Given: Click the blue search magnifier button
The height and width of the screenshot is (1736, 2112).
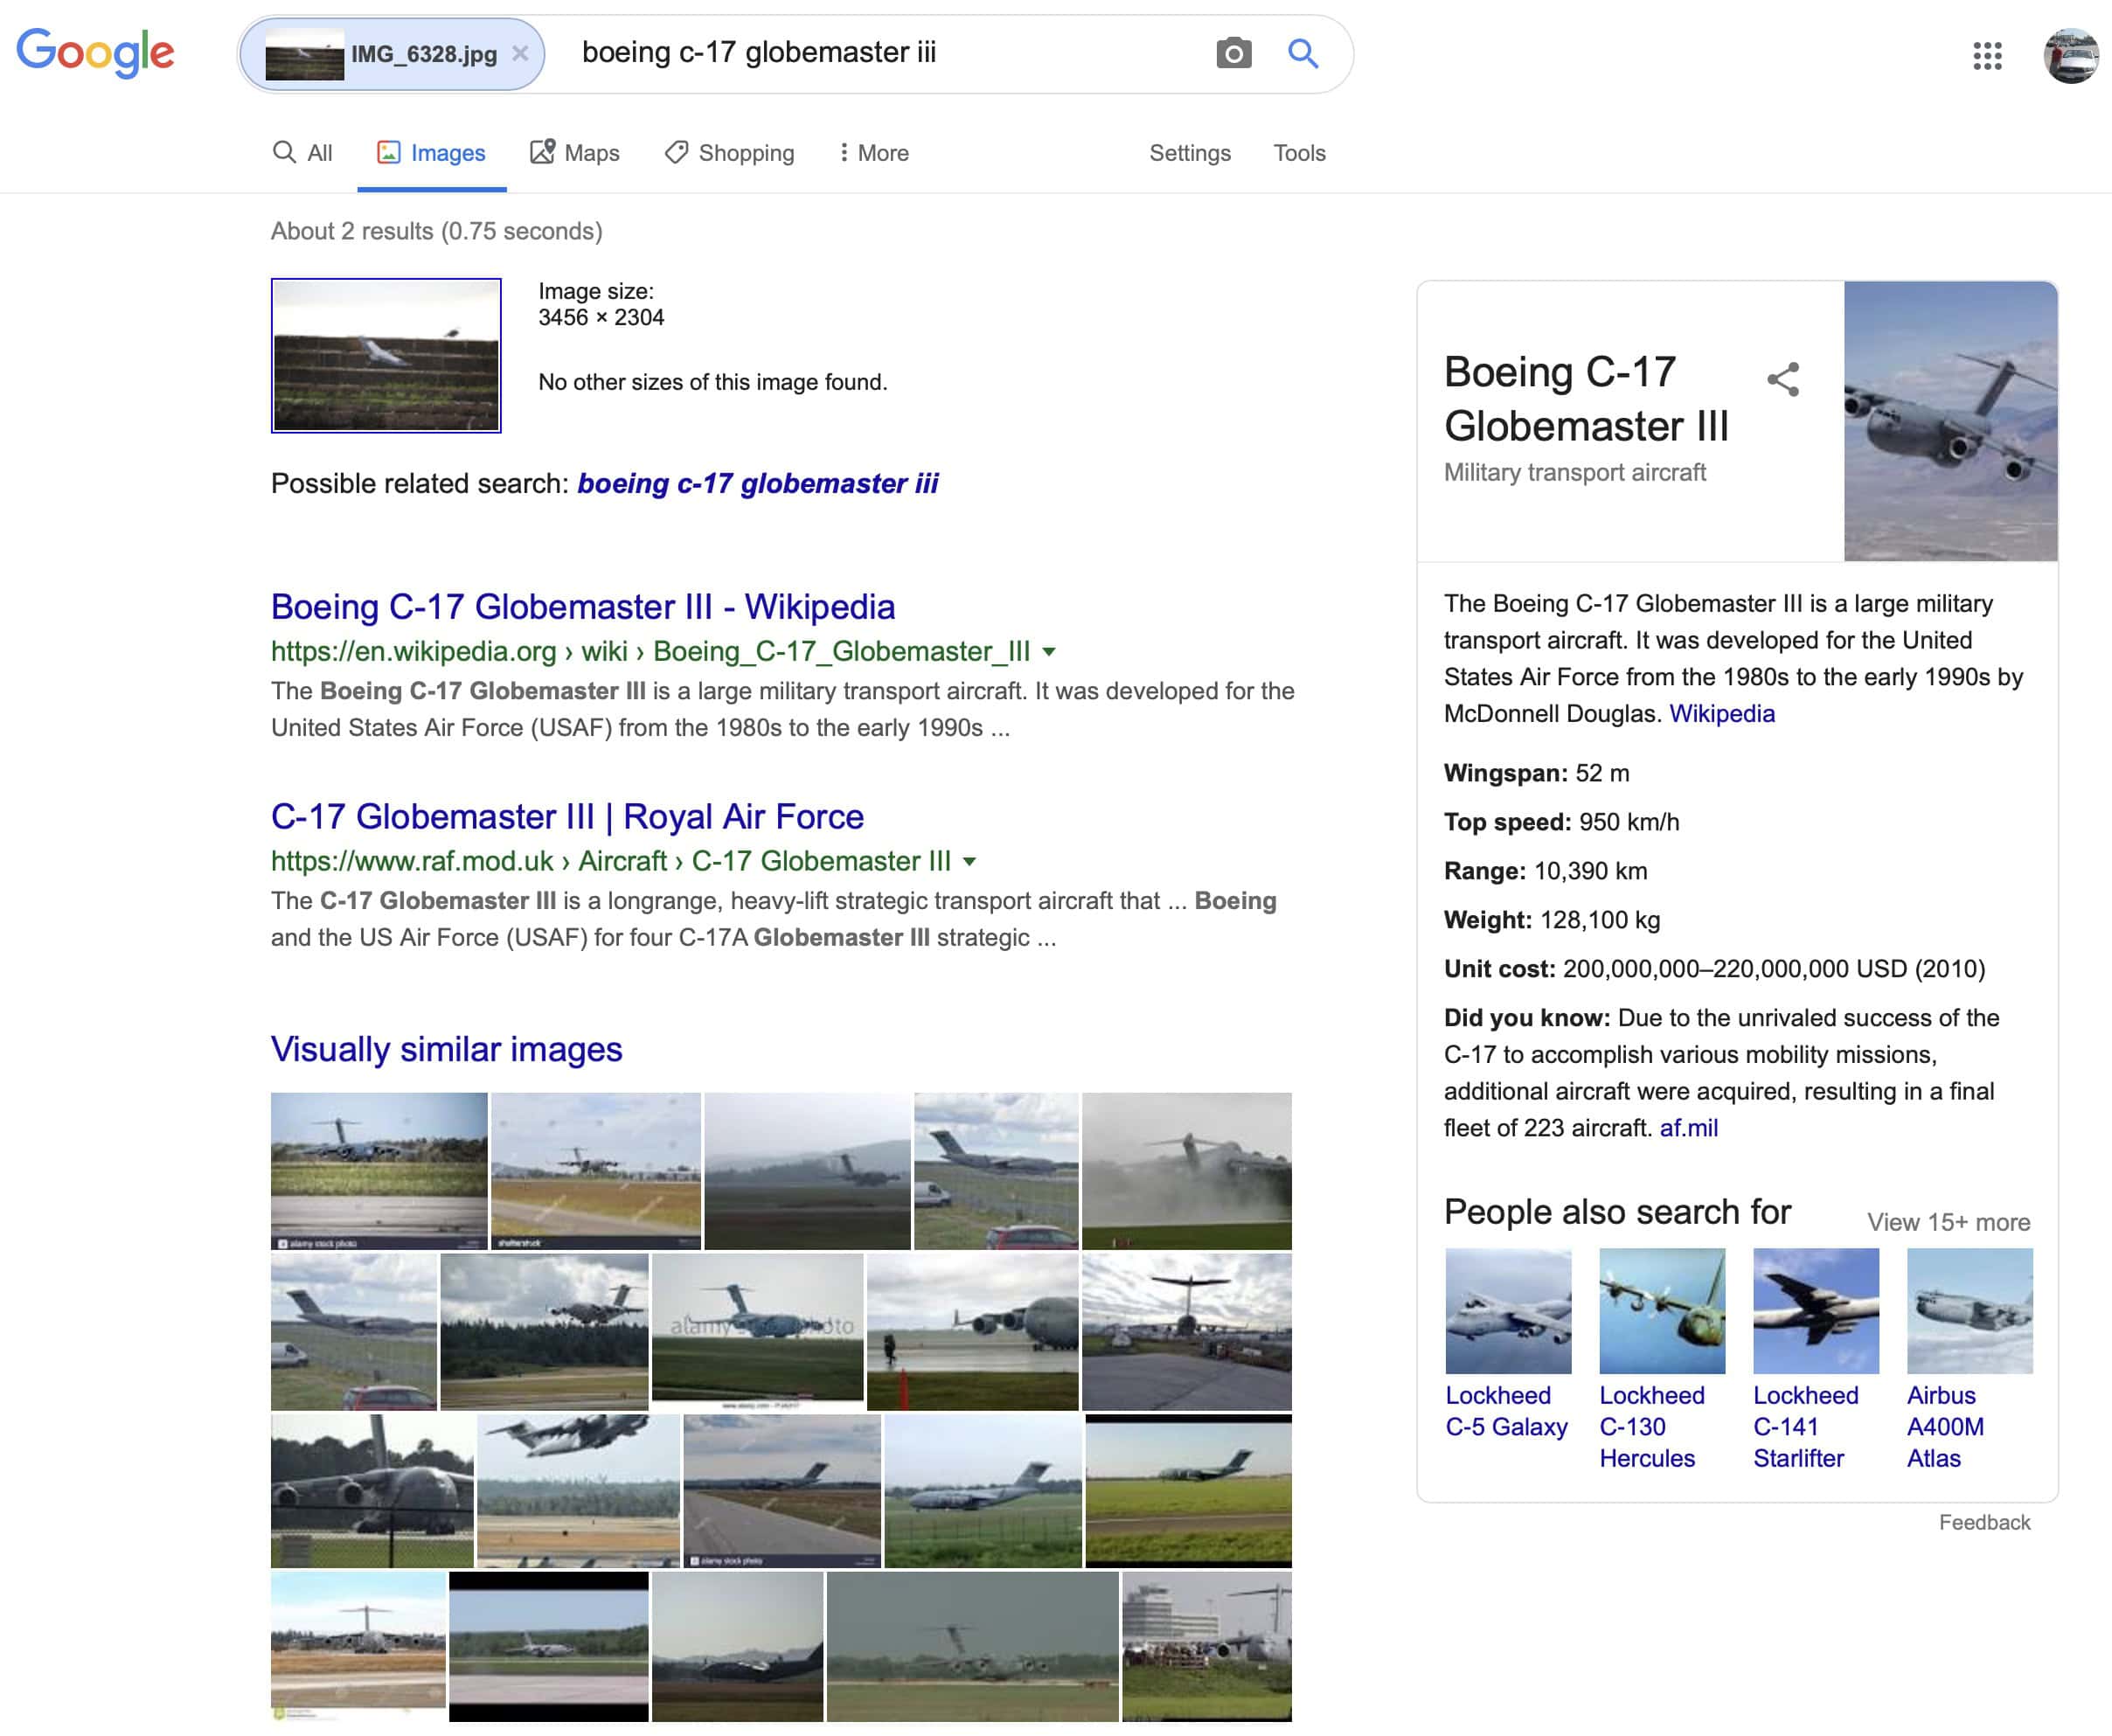Looking at the screenshot, I should 1302,53.
